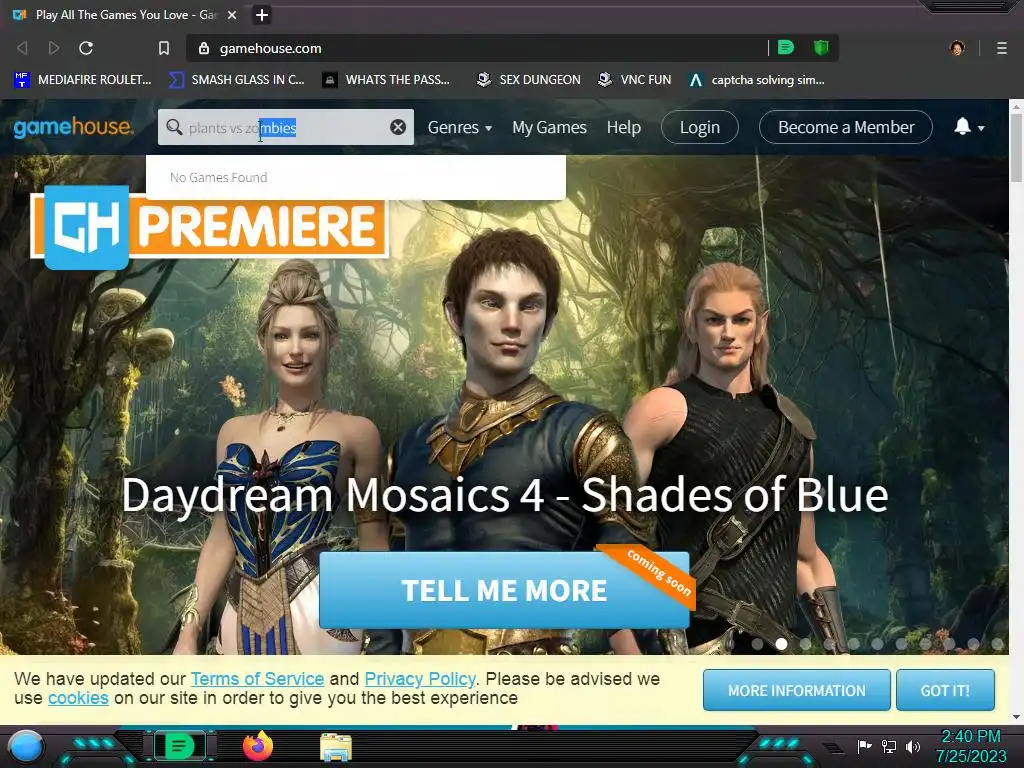1024x768 pixels.
Task: Click the volume speaker tray icon
Action: [913, 746]
